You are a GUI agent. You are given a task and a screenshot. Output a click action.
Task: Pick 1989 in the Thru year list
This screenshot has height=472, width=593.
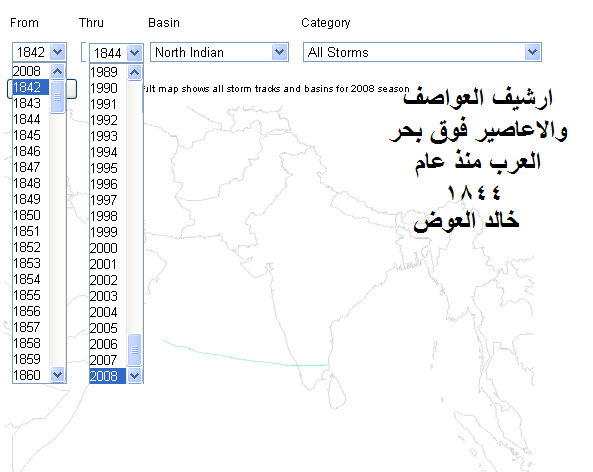click(107, 72)
